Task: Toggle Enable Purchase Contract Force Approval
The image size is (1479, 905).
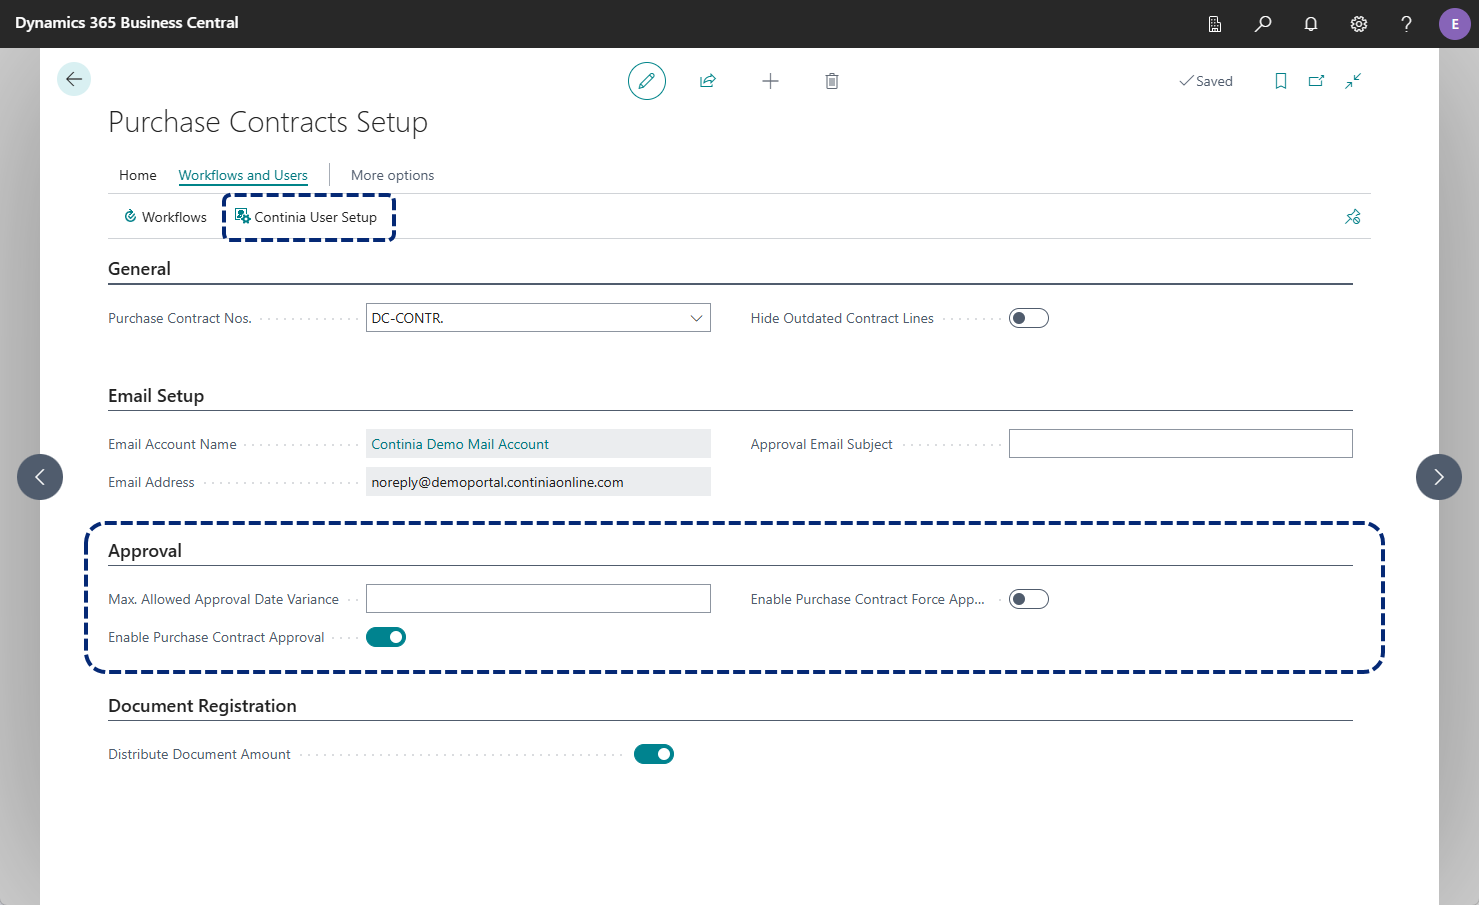Action: tap(1029, 599)
